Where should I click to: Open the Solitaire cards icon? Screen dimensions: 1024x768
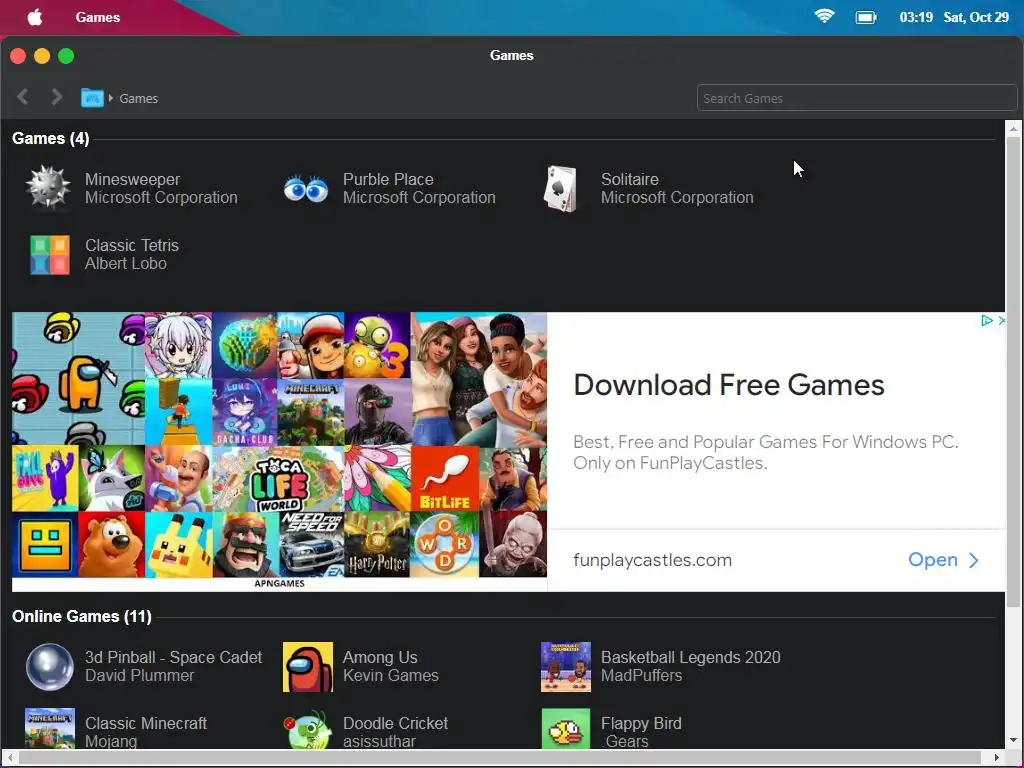tap(561, 189)
